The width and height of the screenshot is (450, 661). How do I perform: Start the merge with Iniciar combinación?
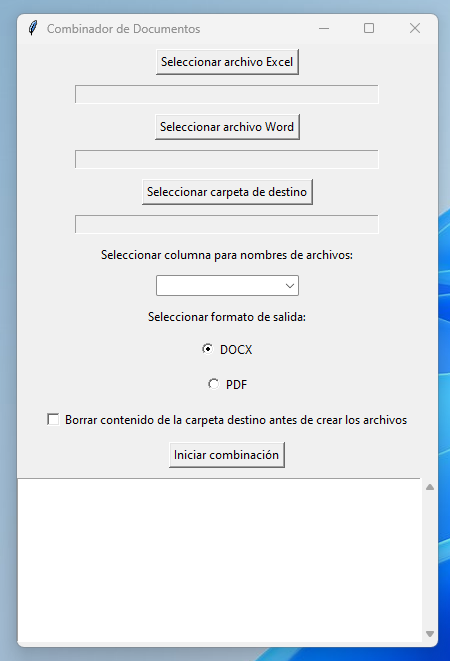pos(227,455)
